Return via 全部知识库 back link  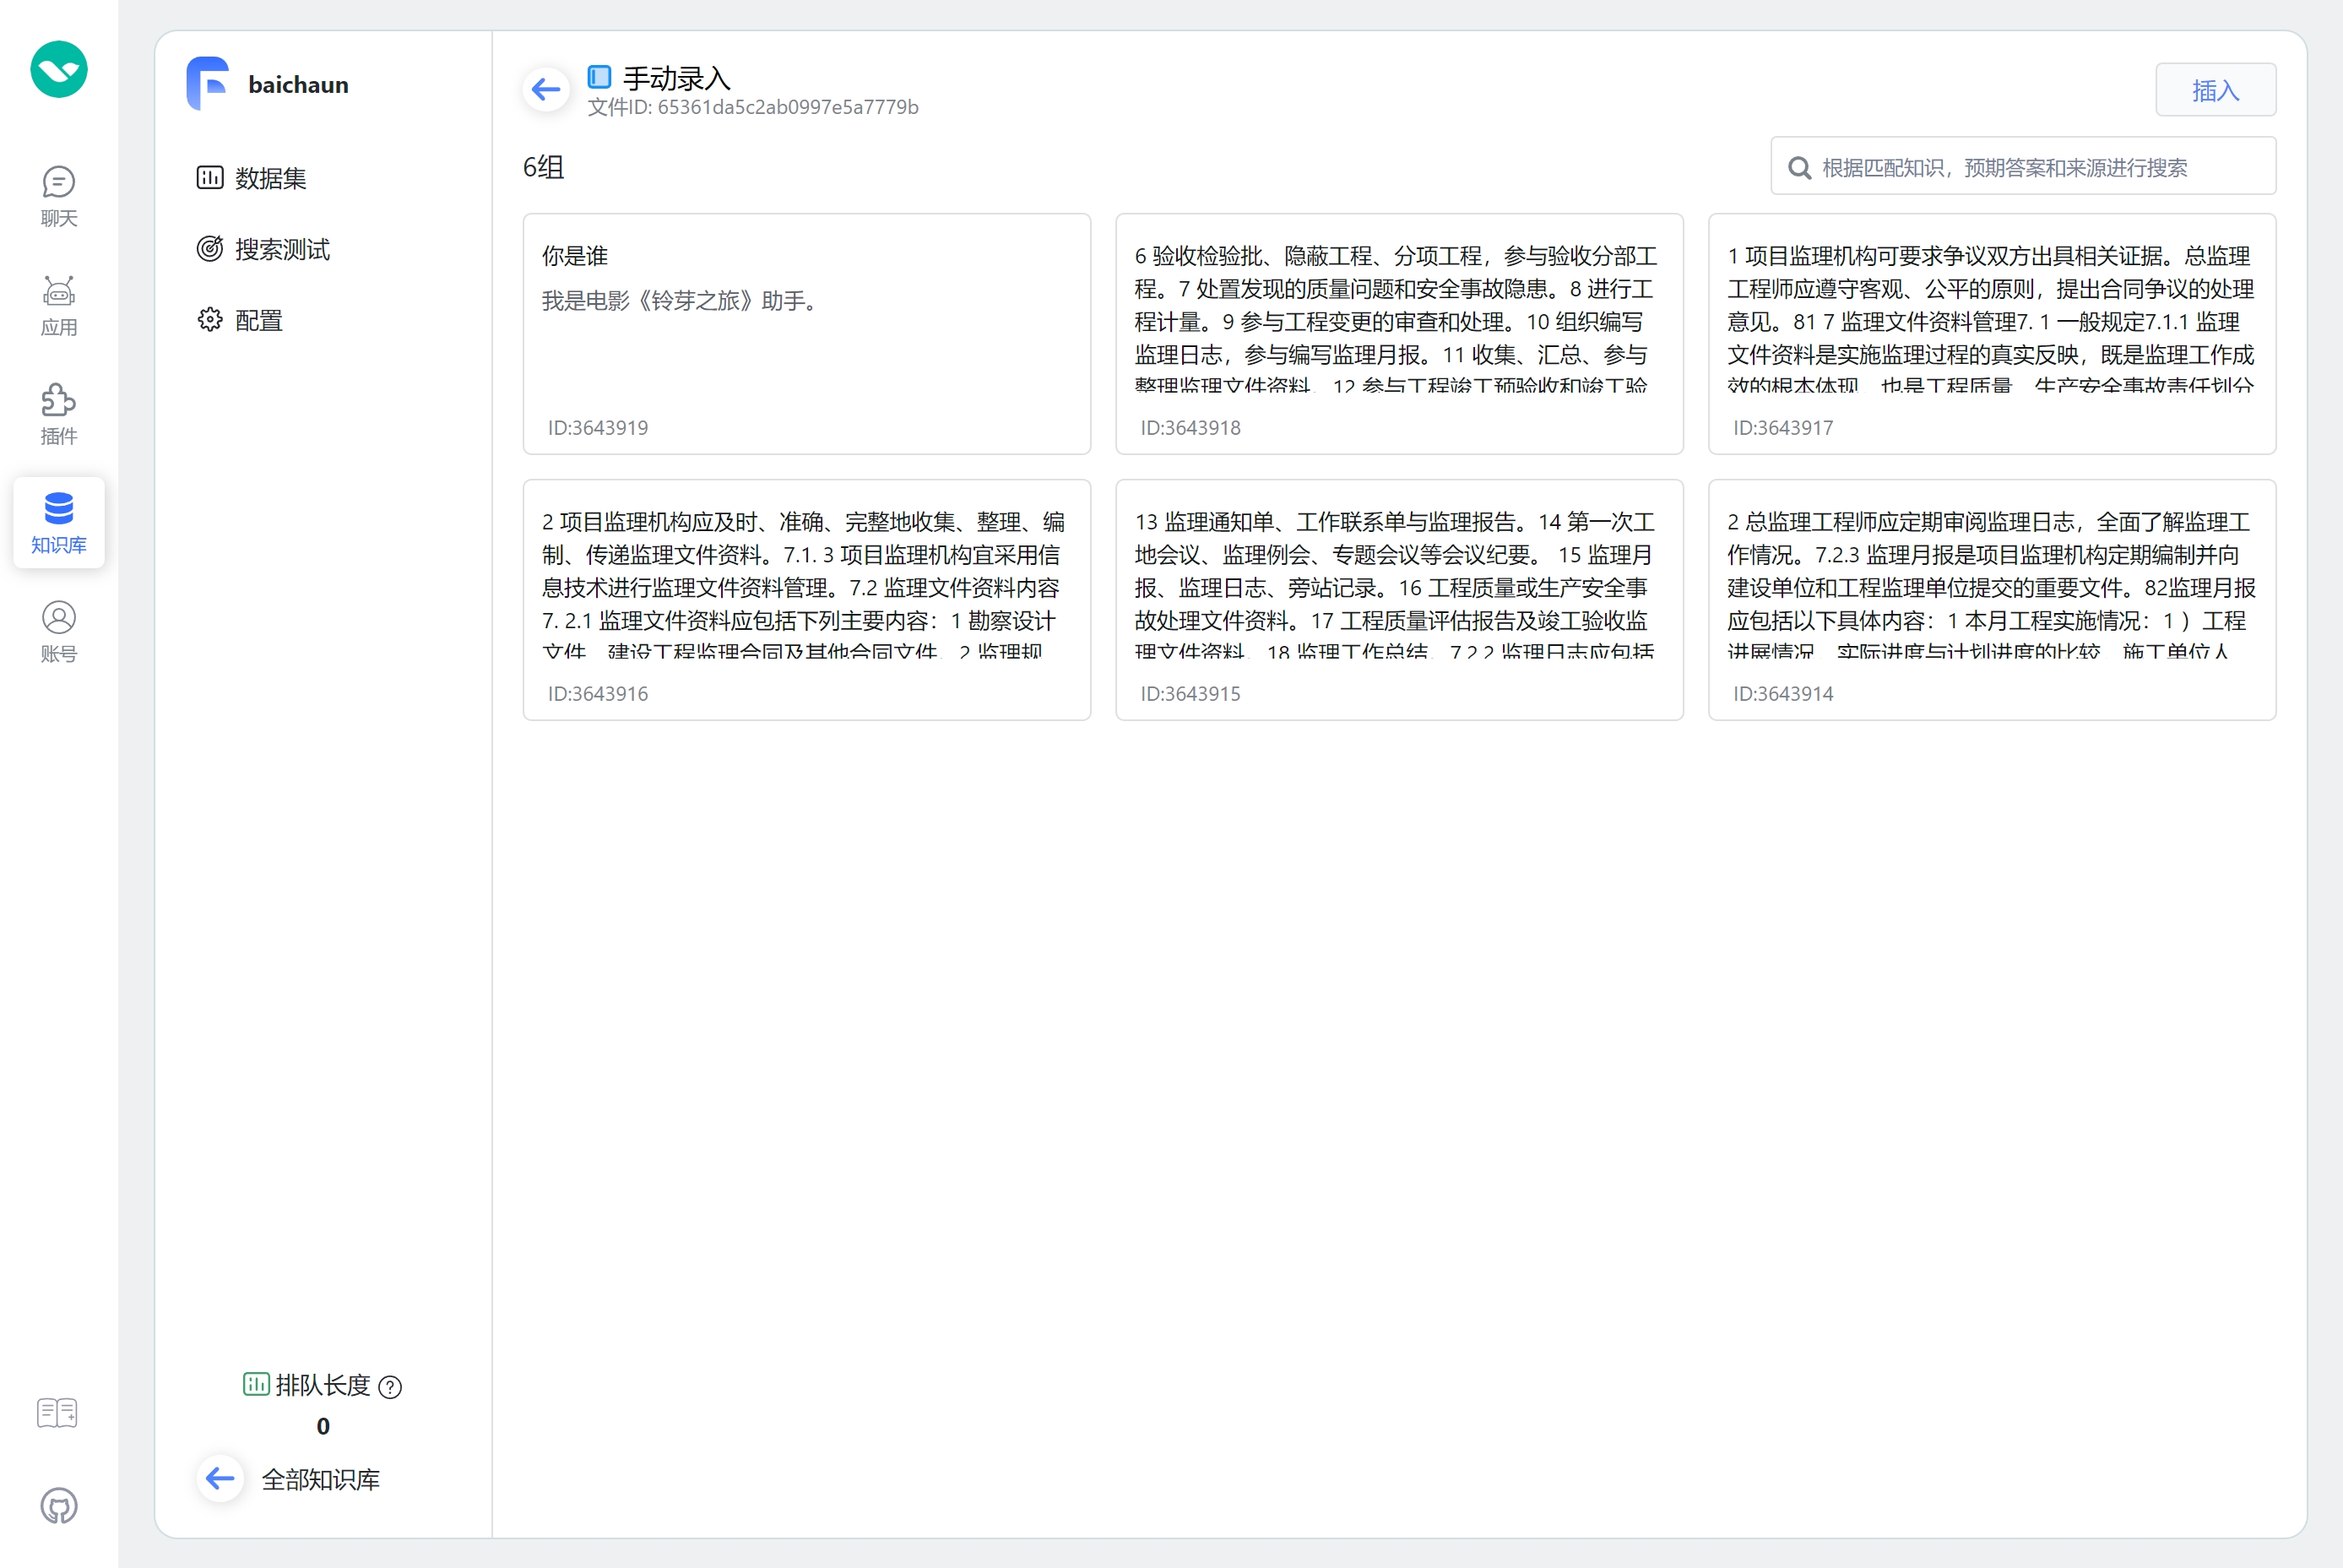[x=319, y=1479]
